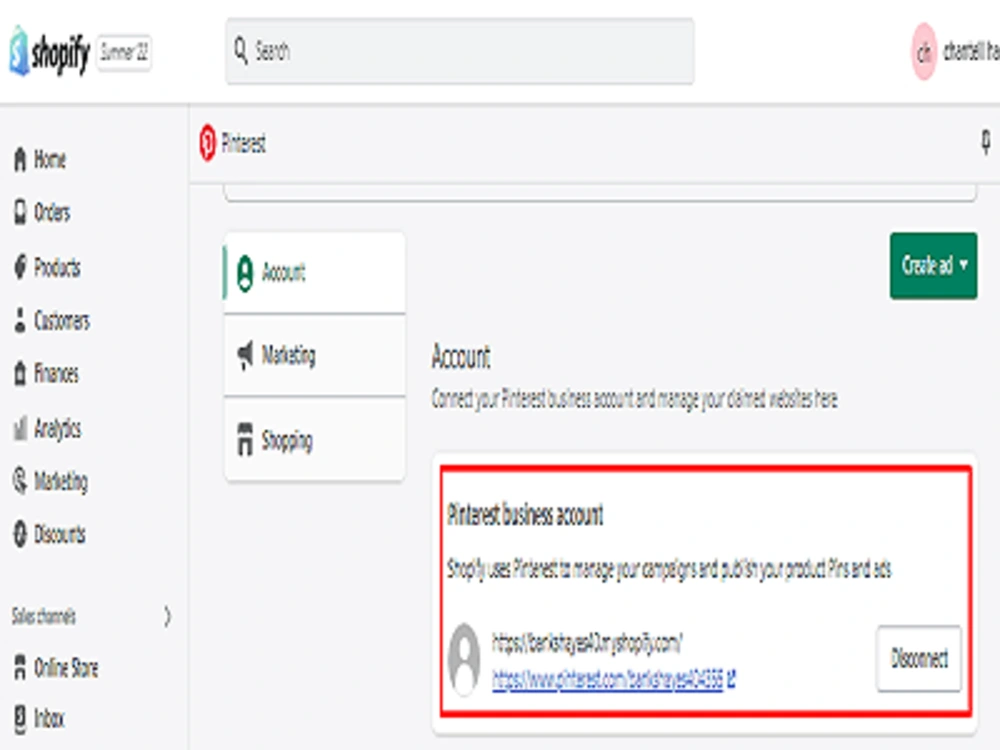Open the user avatar menu

(x=923, y=52)
